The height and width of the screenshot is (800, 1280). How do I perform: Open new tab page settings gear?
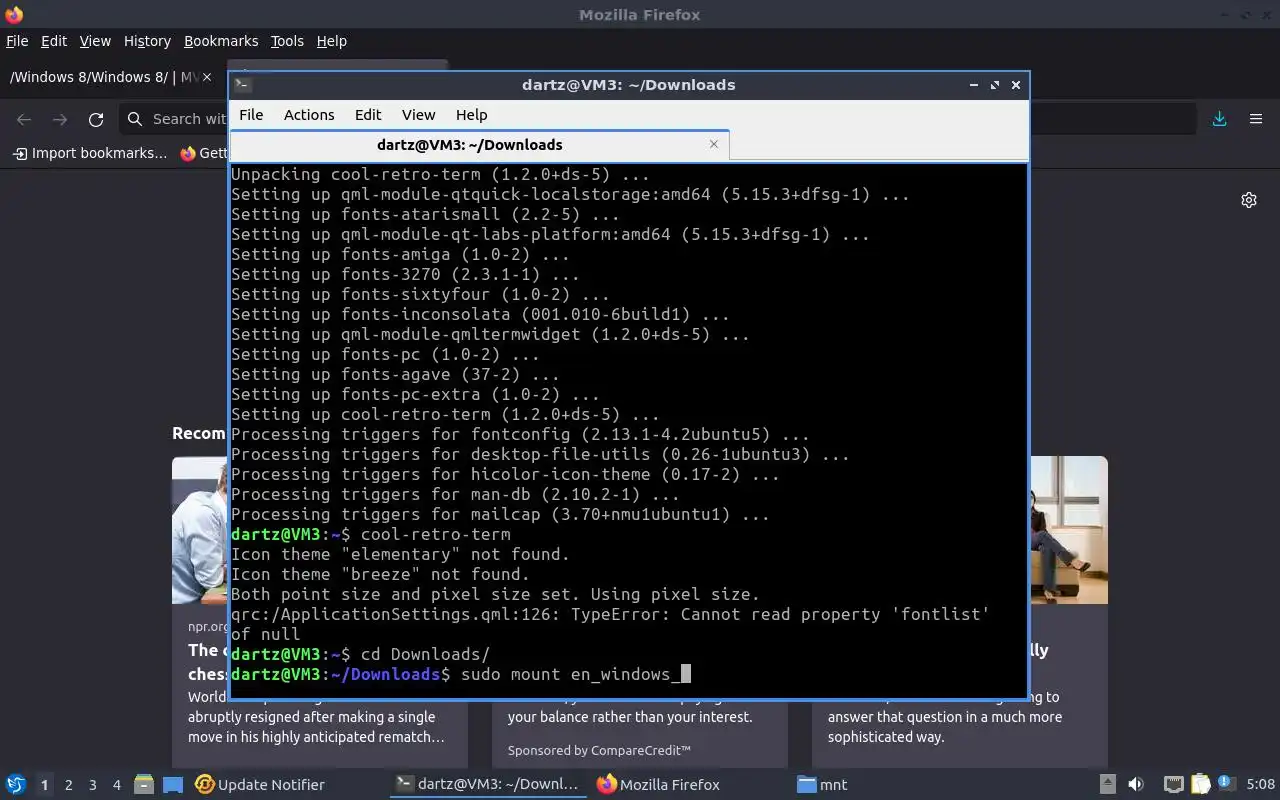1249,200
